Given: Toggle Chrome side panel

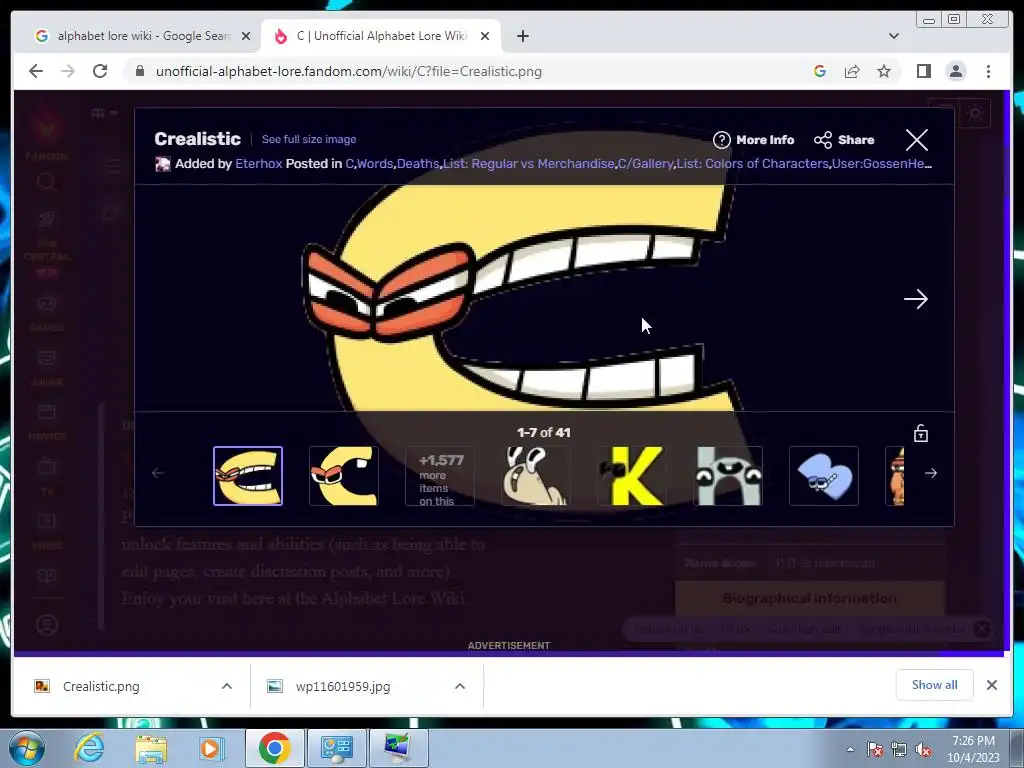Looking at the screenshot, I should click(x=923, y=71).
